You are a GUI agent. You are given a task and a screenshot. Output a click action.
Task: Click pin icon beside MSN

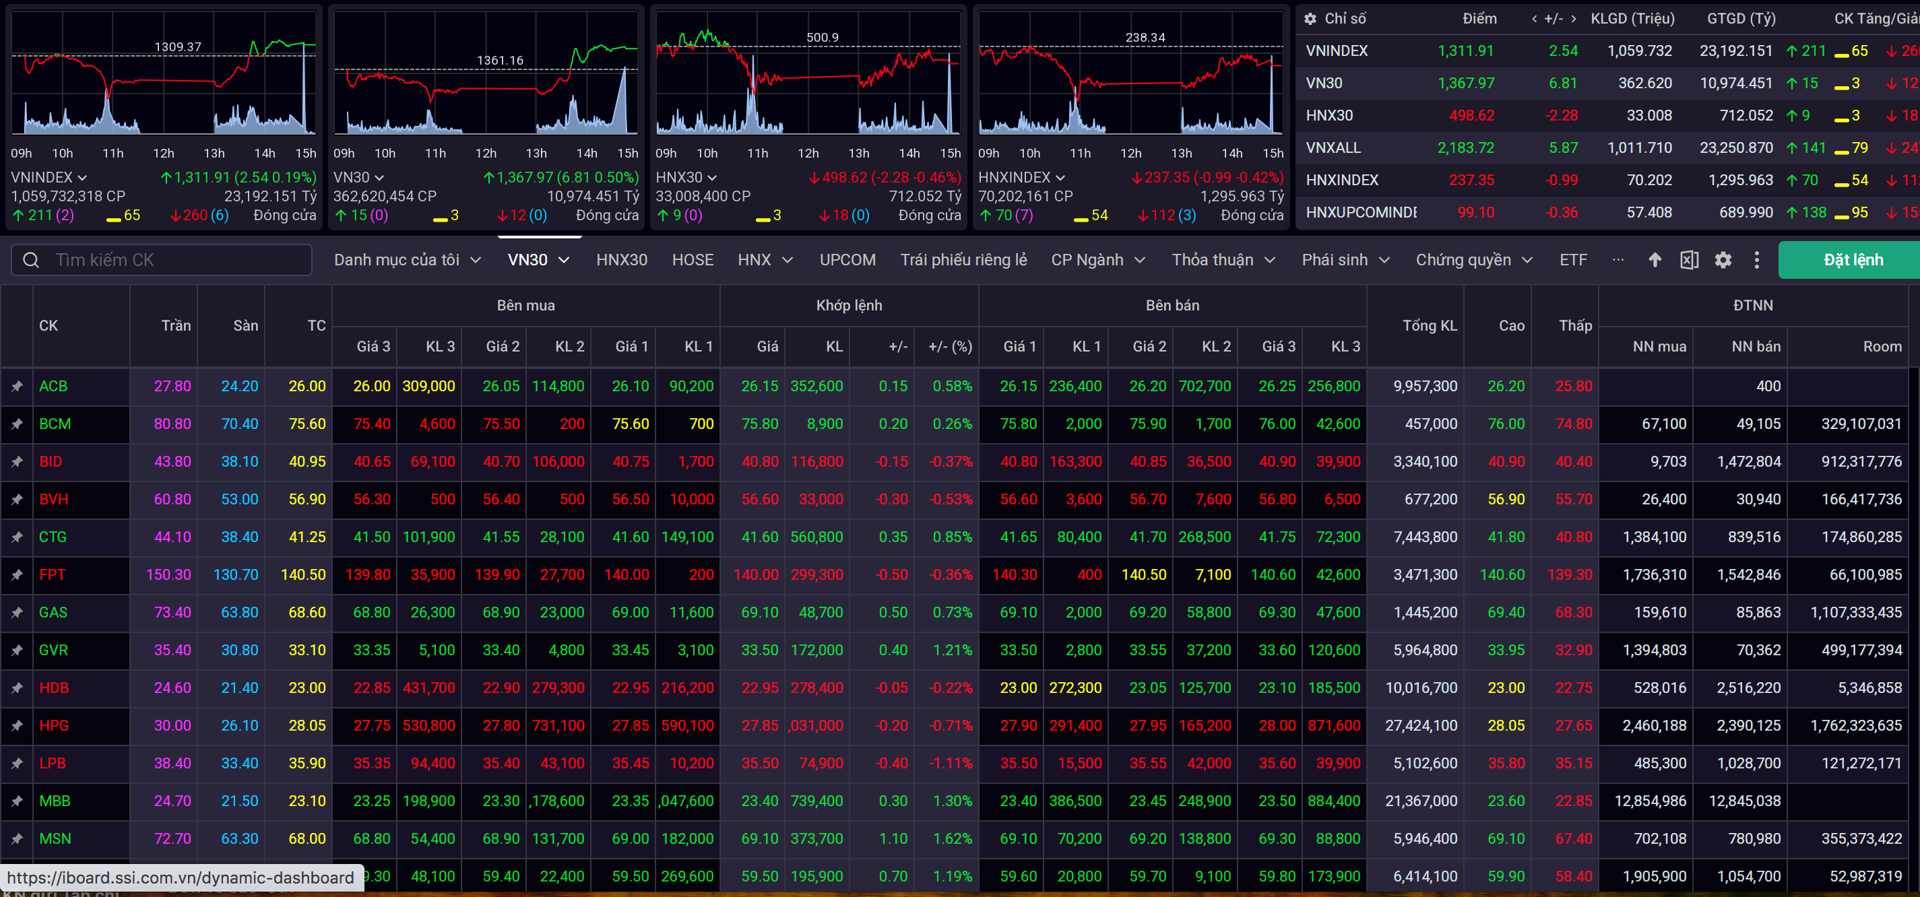17,839
